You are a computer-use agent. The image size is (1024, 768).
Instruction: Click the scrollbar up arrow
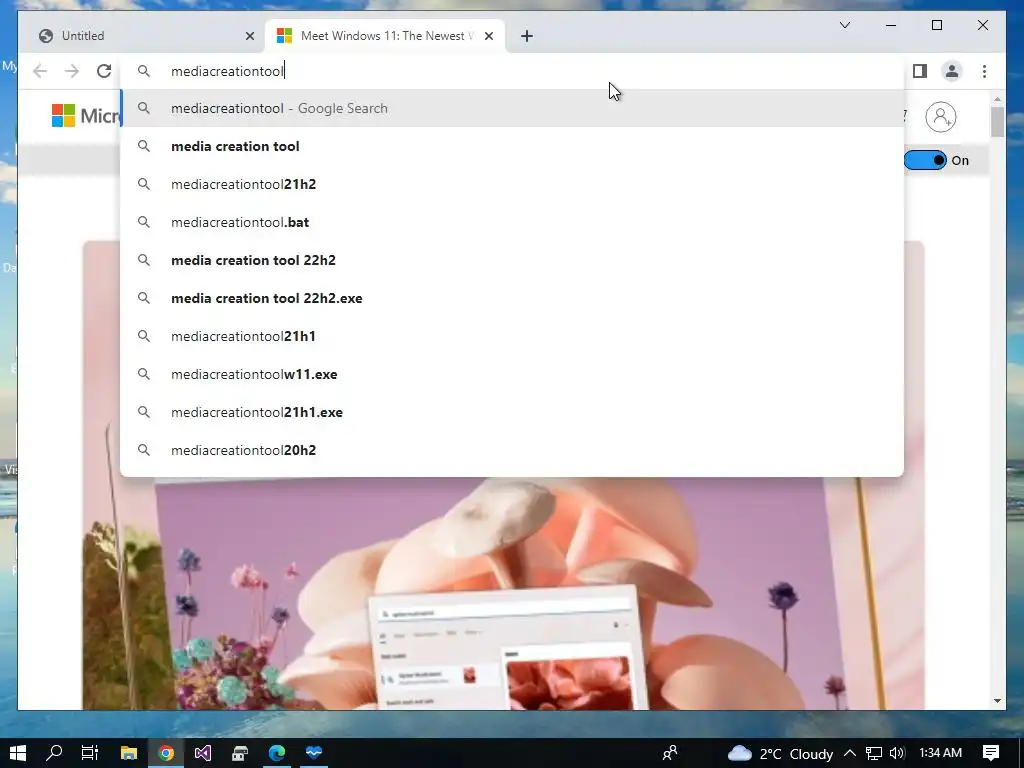(x=997, y=99)
